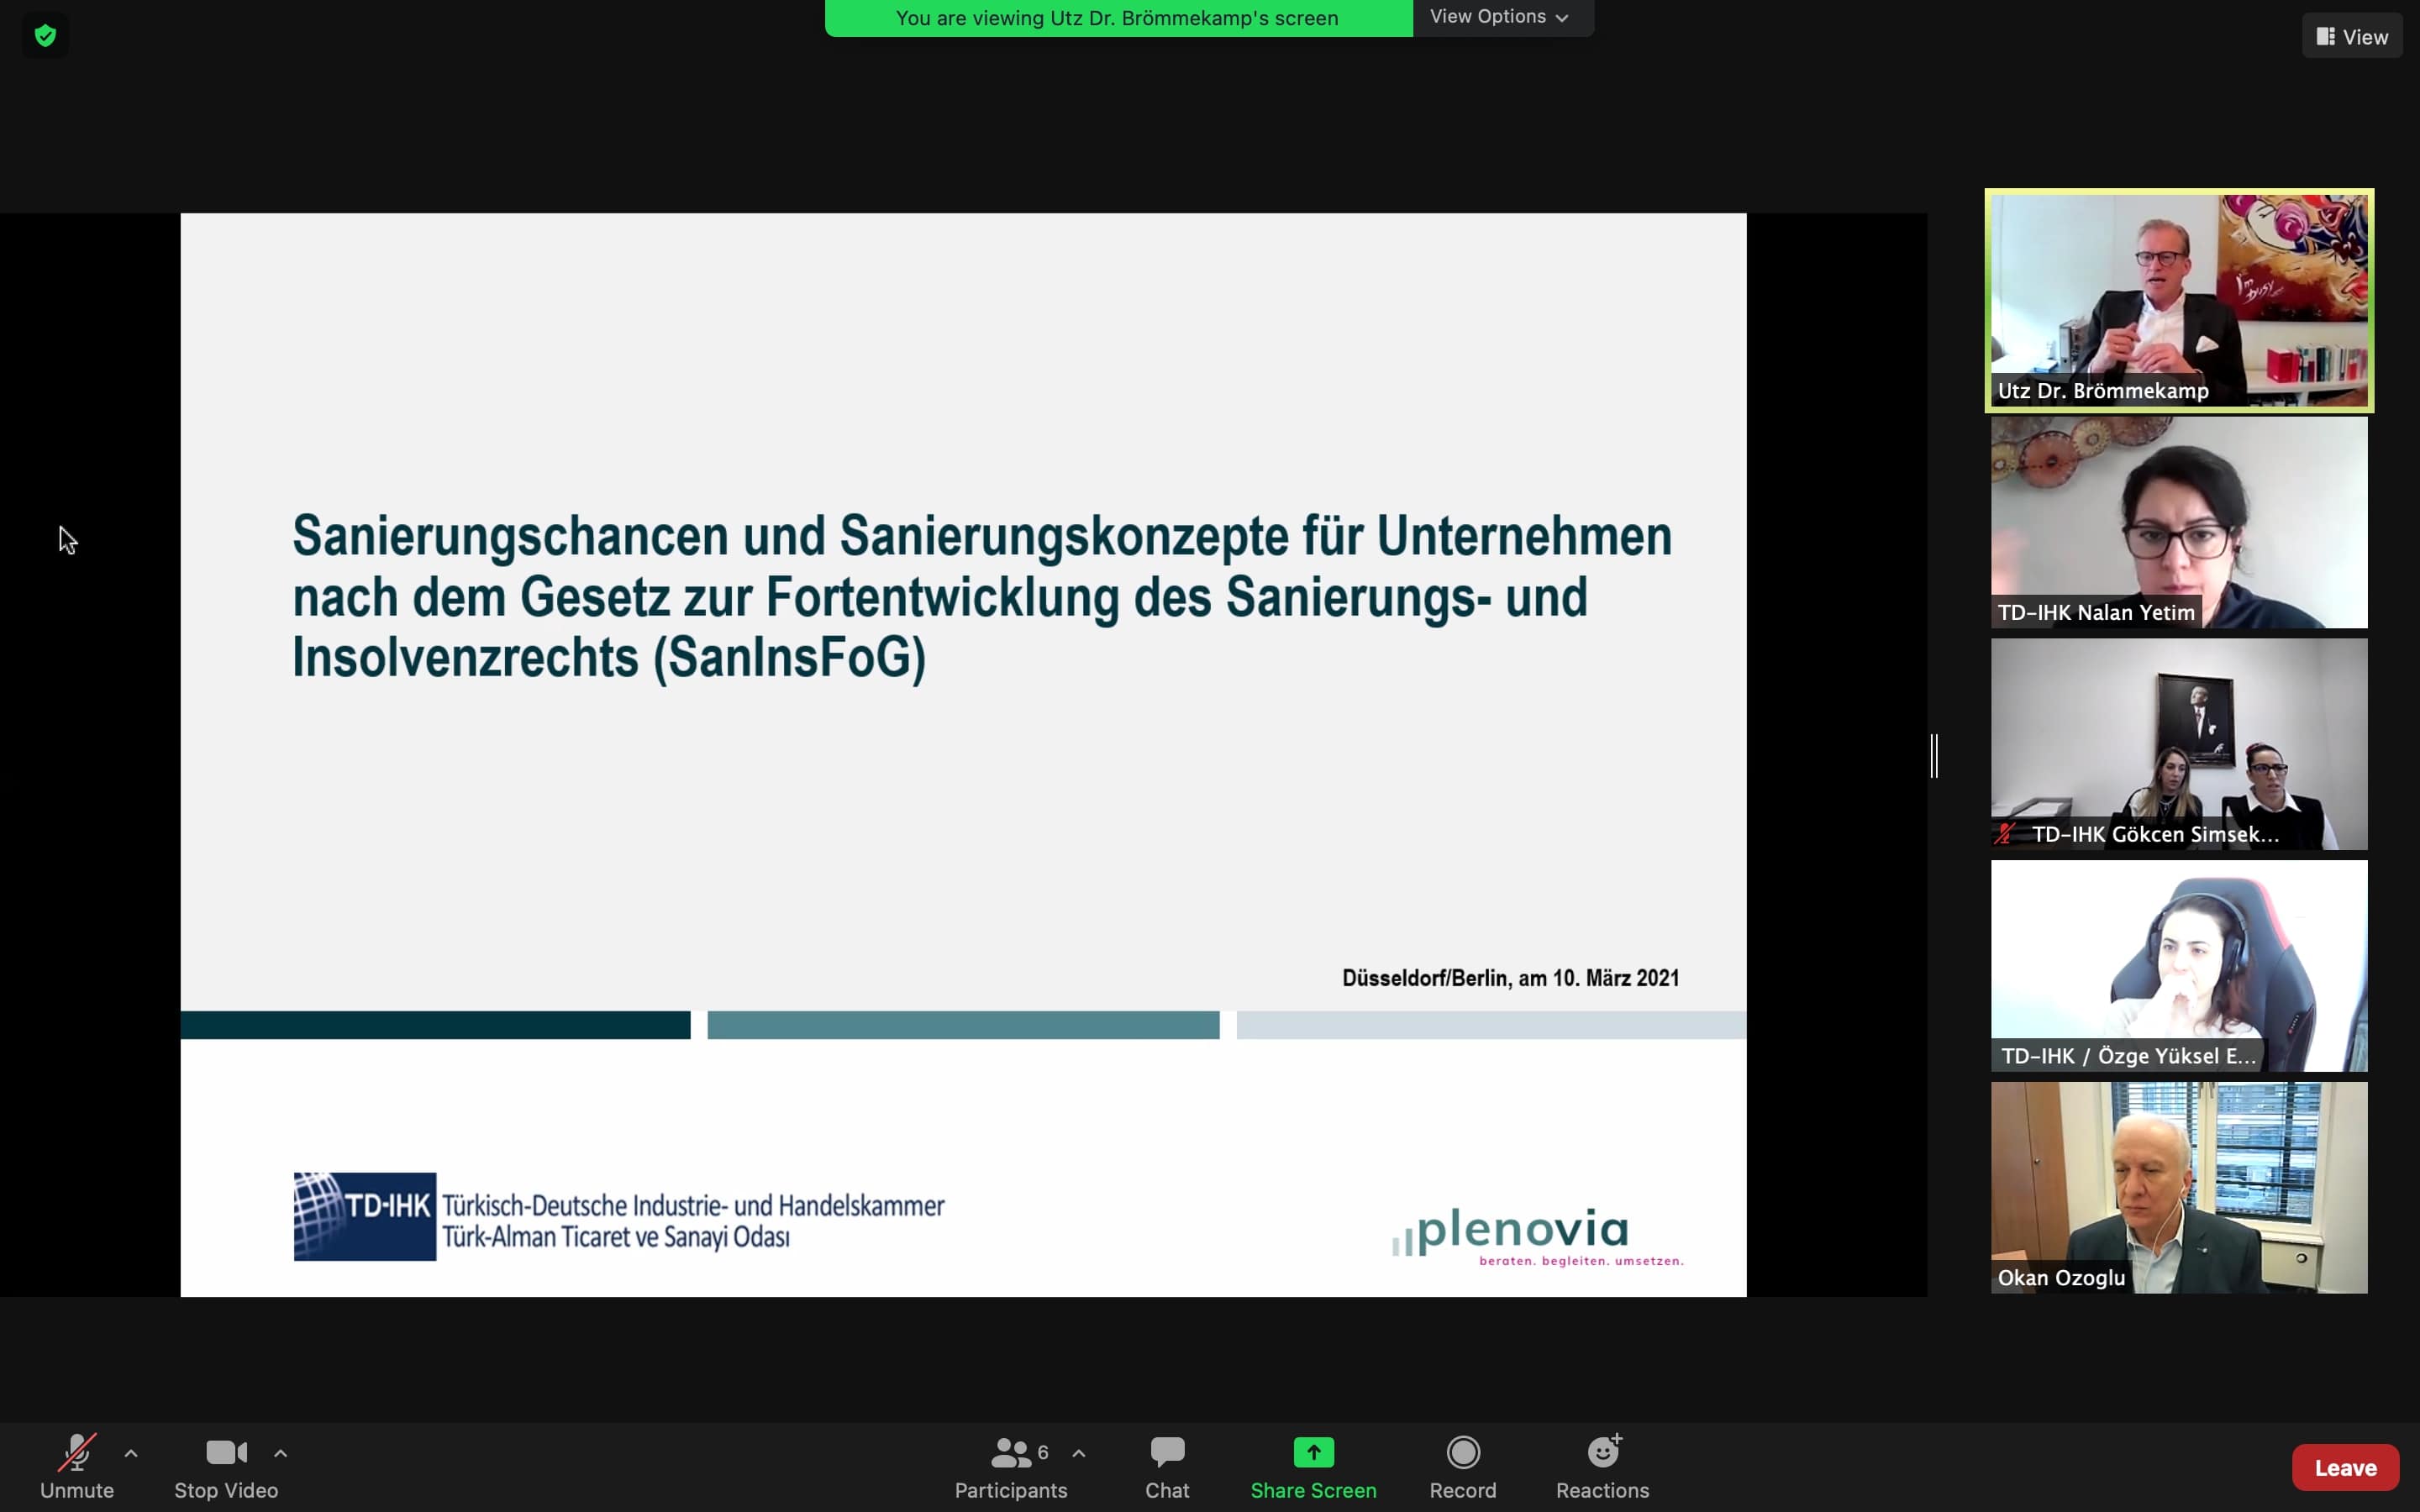The height and width of the screenshot is (1512, 2420).
Task: Open the View layout menu
Action: coord(2352,36)
